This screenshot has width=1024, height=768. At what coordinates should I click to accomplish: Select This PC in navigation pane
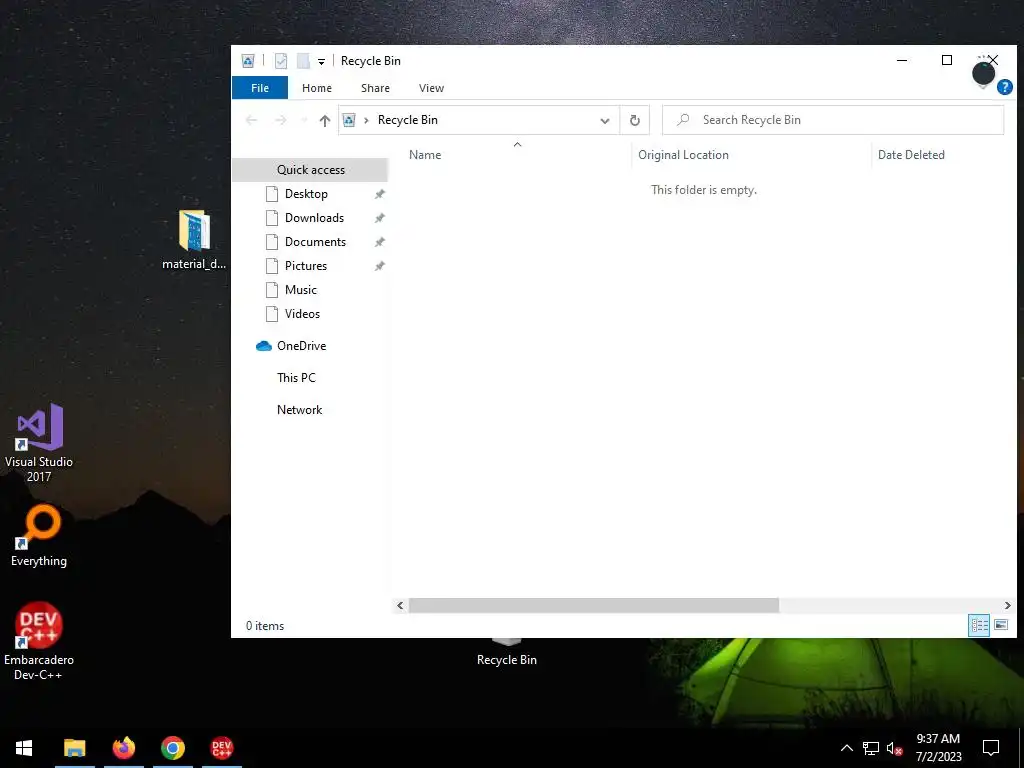(296, 378)
